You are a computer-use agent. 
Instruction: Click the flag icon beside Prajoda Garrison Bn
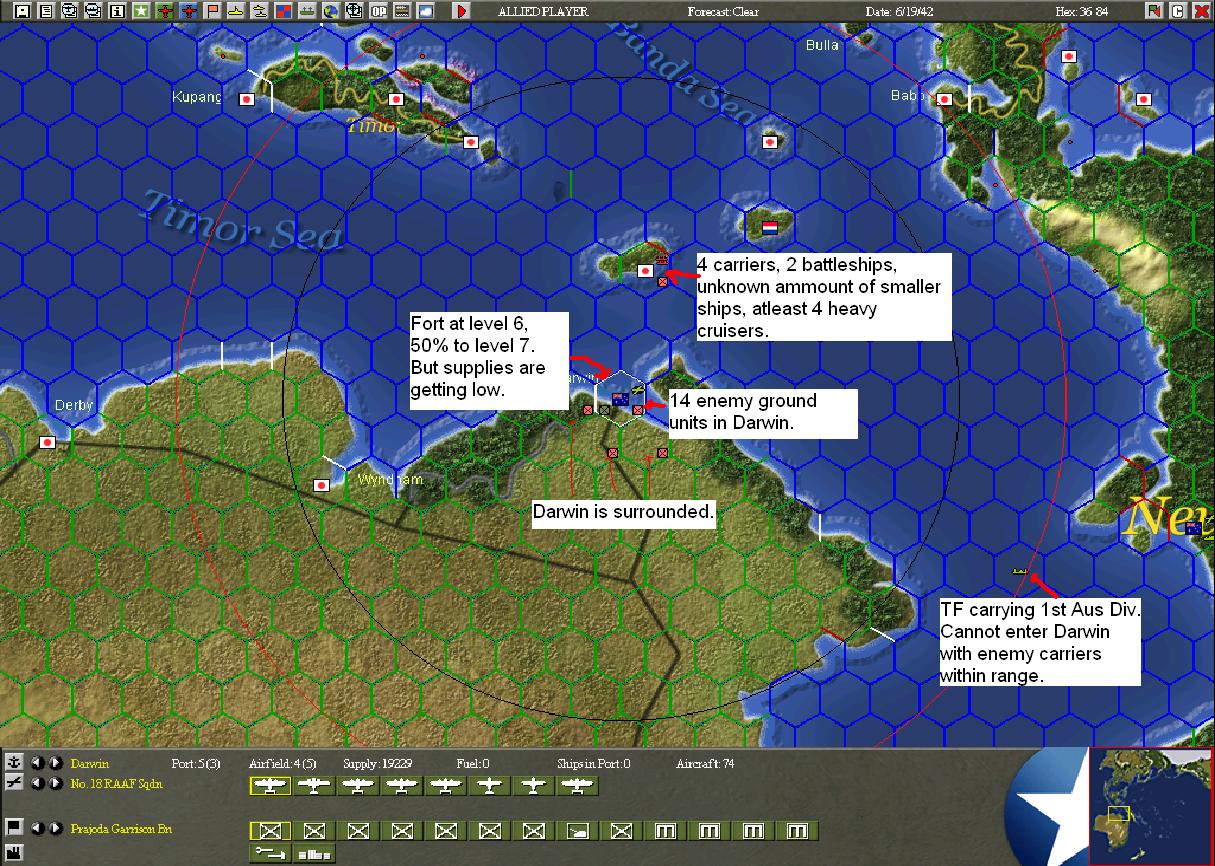(14, 828)
